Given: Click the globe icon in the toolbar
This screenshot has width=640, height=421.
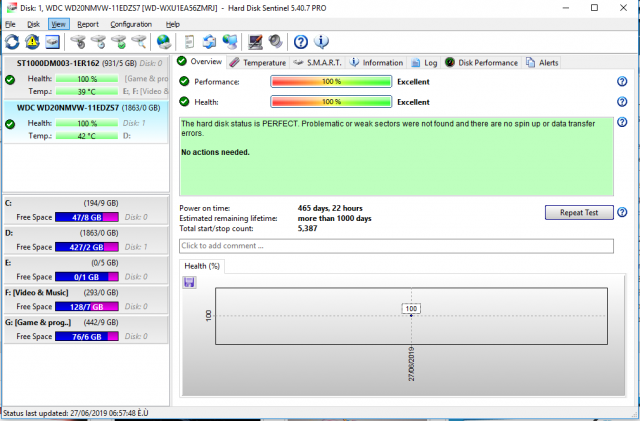Looking at the screenshot, I should click(163, 42).
